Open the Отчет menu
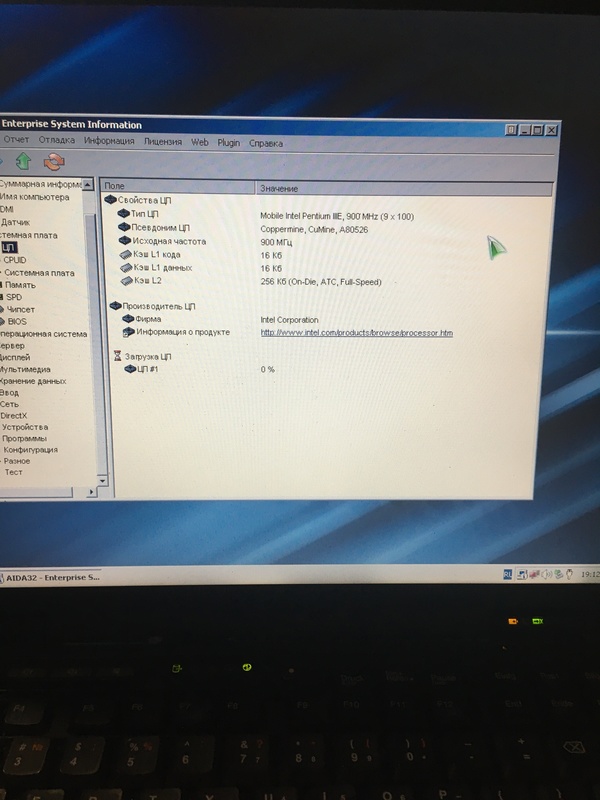 point(16,139)
